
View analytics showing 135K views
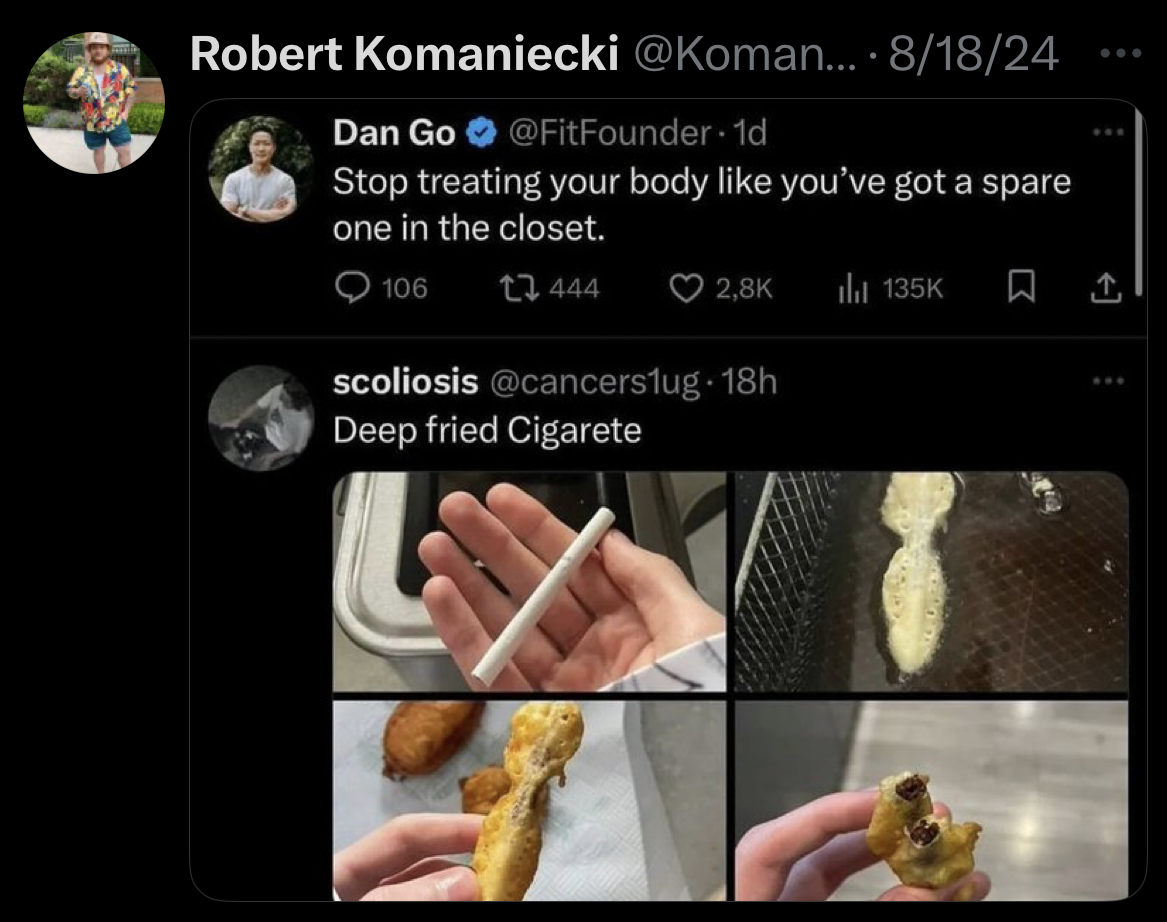coord(850,288)
